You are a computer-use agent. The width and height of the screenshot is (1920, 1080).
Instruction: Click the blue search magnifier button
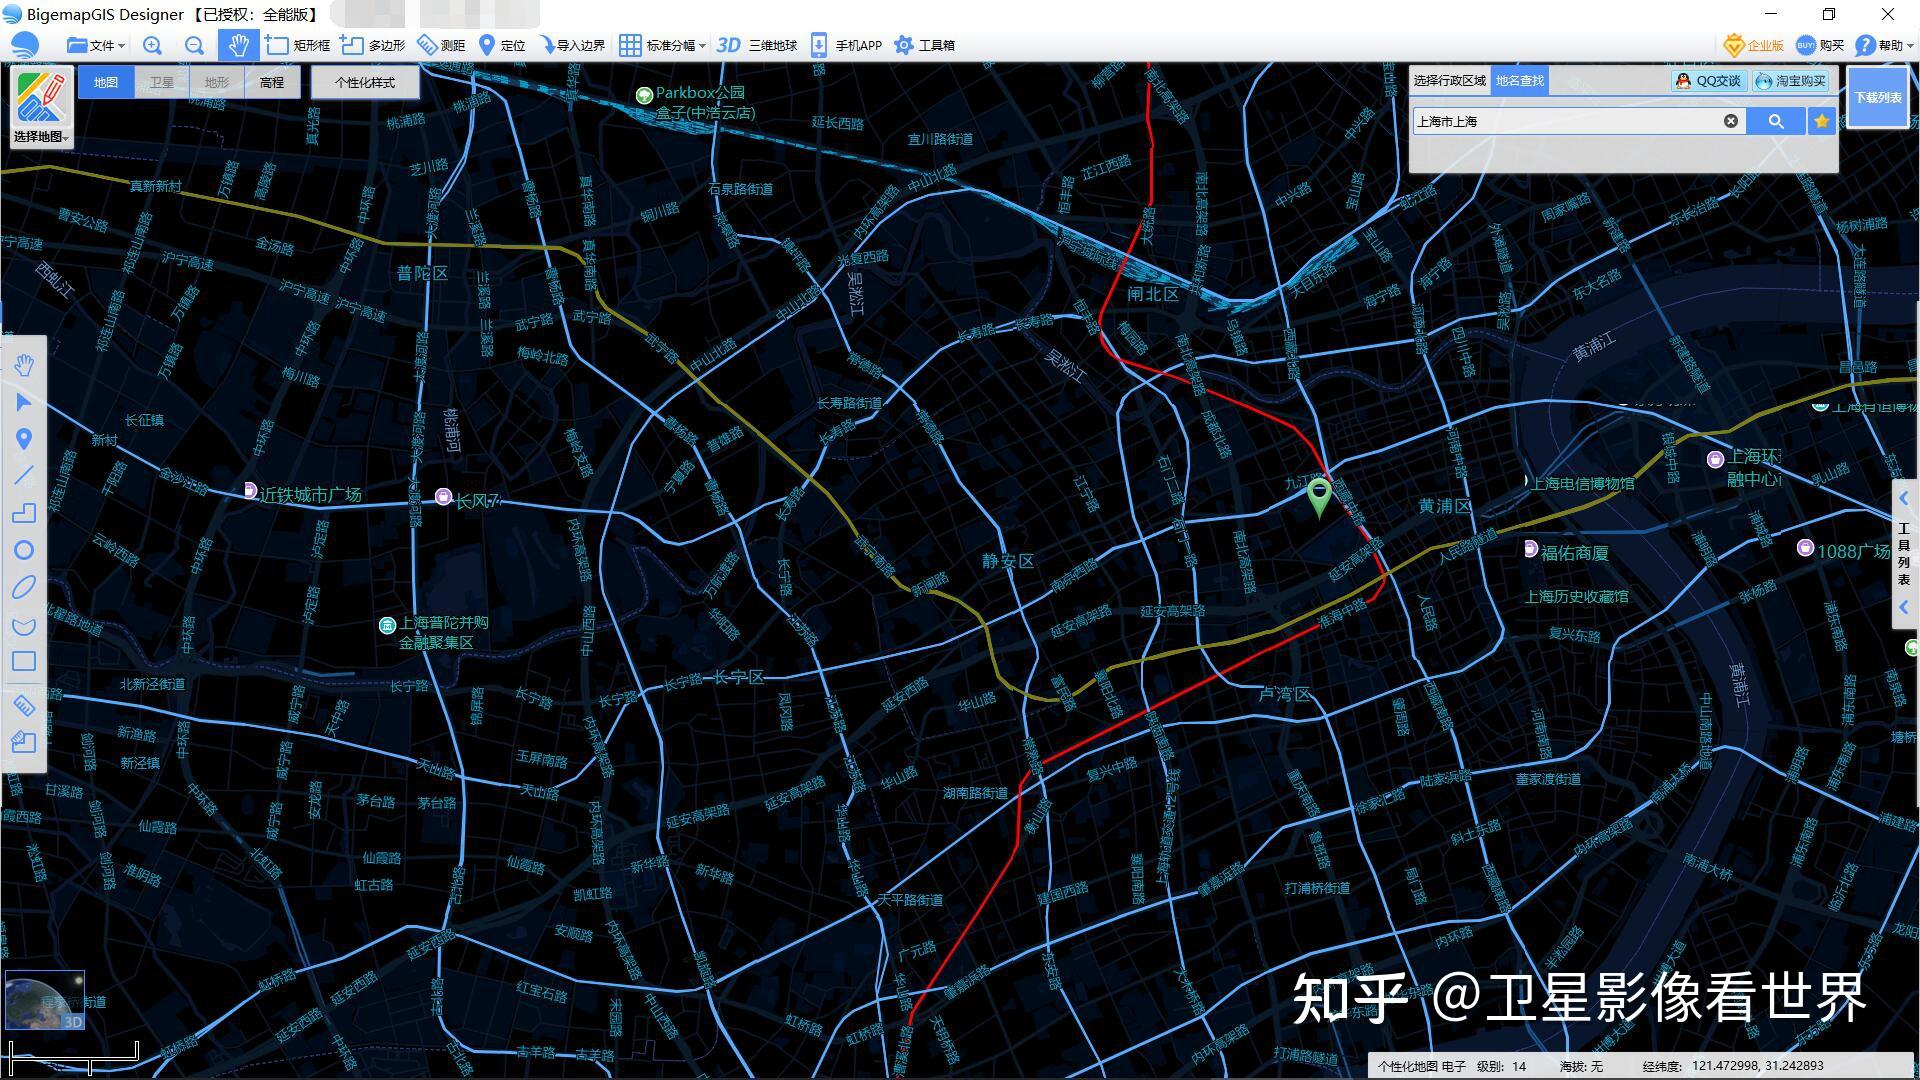click(1776, 121)
